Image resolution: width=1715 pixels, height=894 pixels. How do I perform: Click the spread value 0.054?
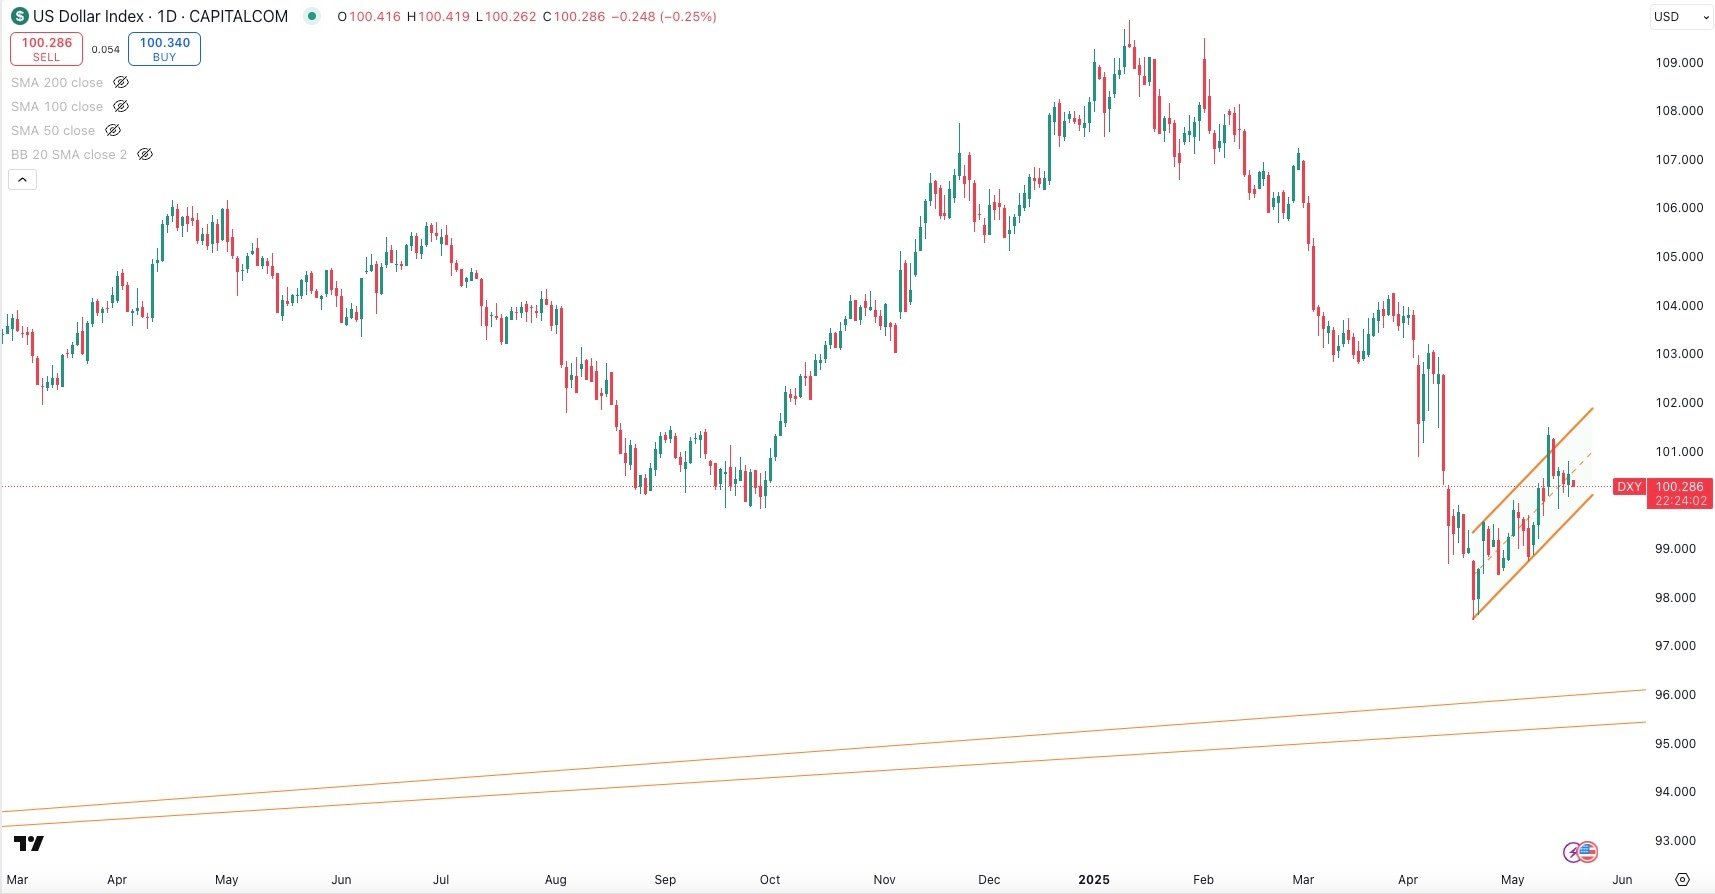click(x=106, y=49)
